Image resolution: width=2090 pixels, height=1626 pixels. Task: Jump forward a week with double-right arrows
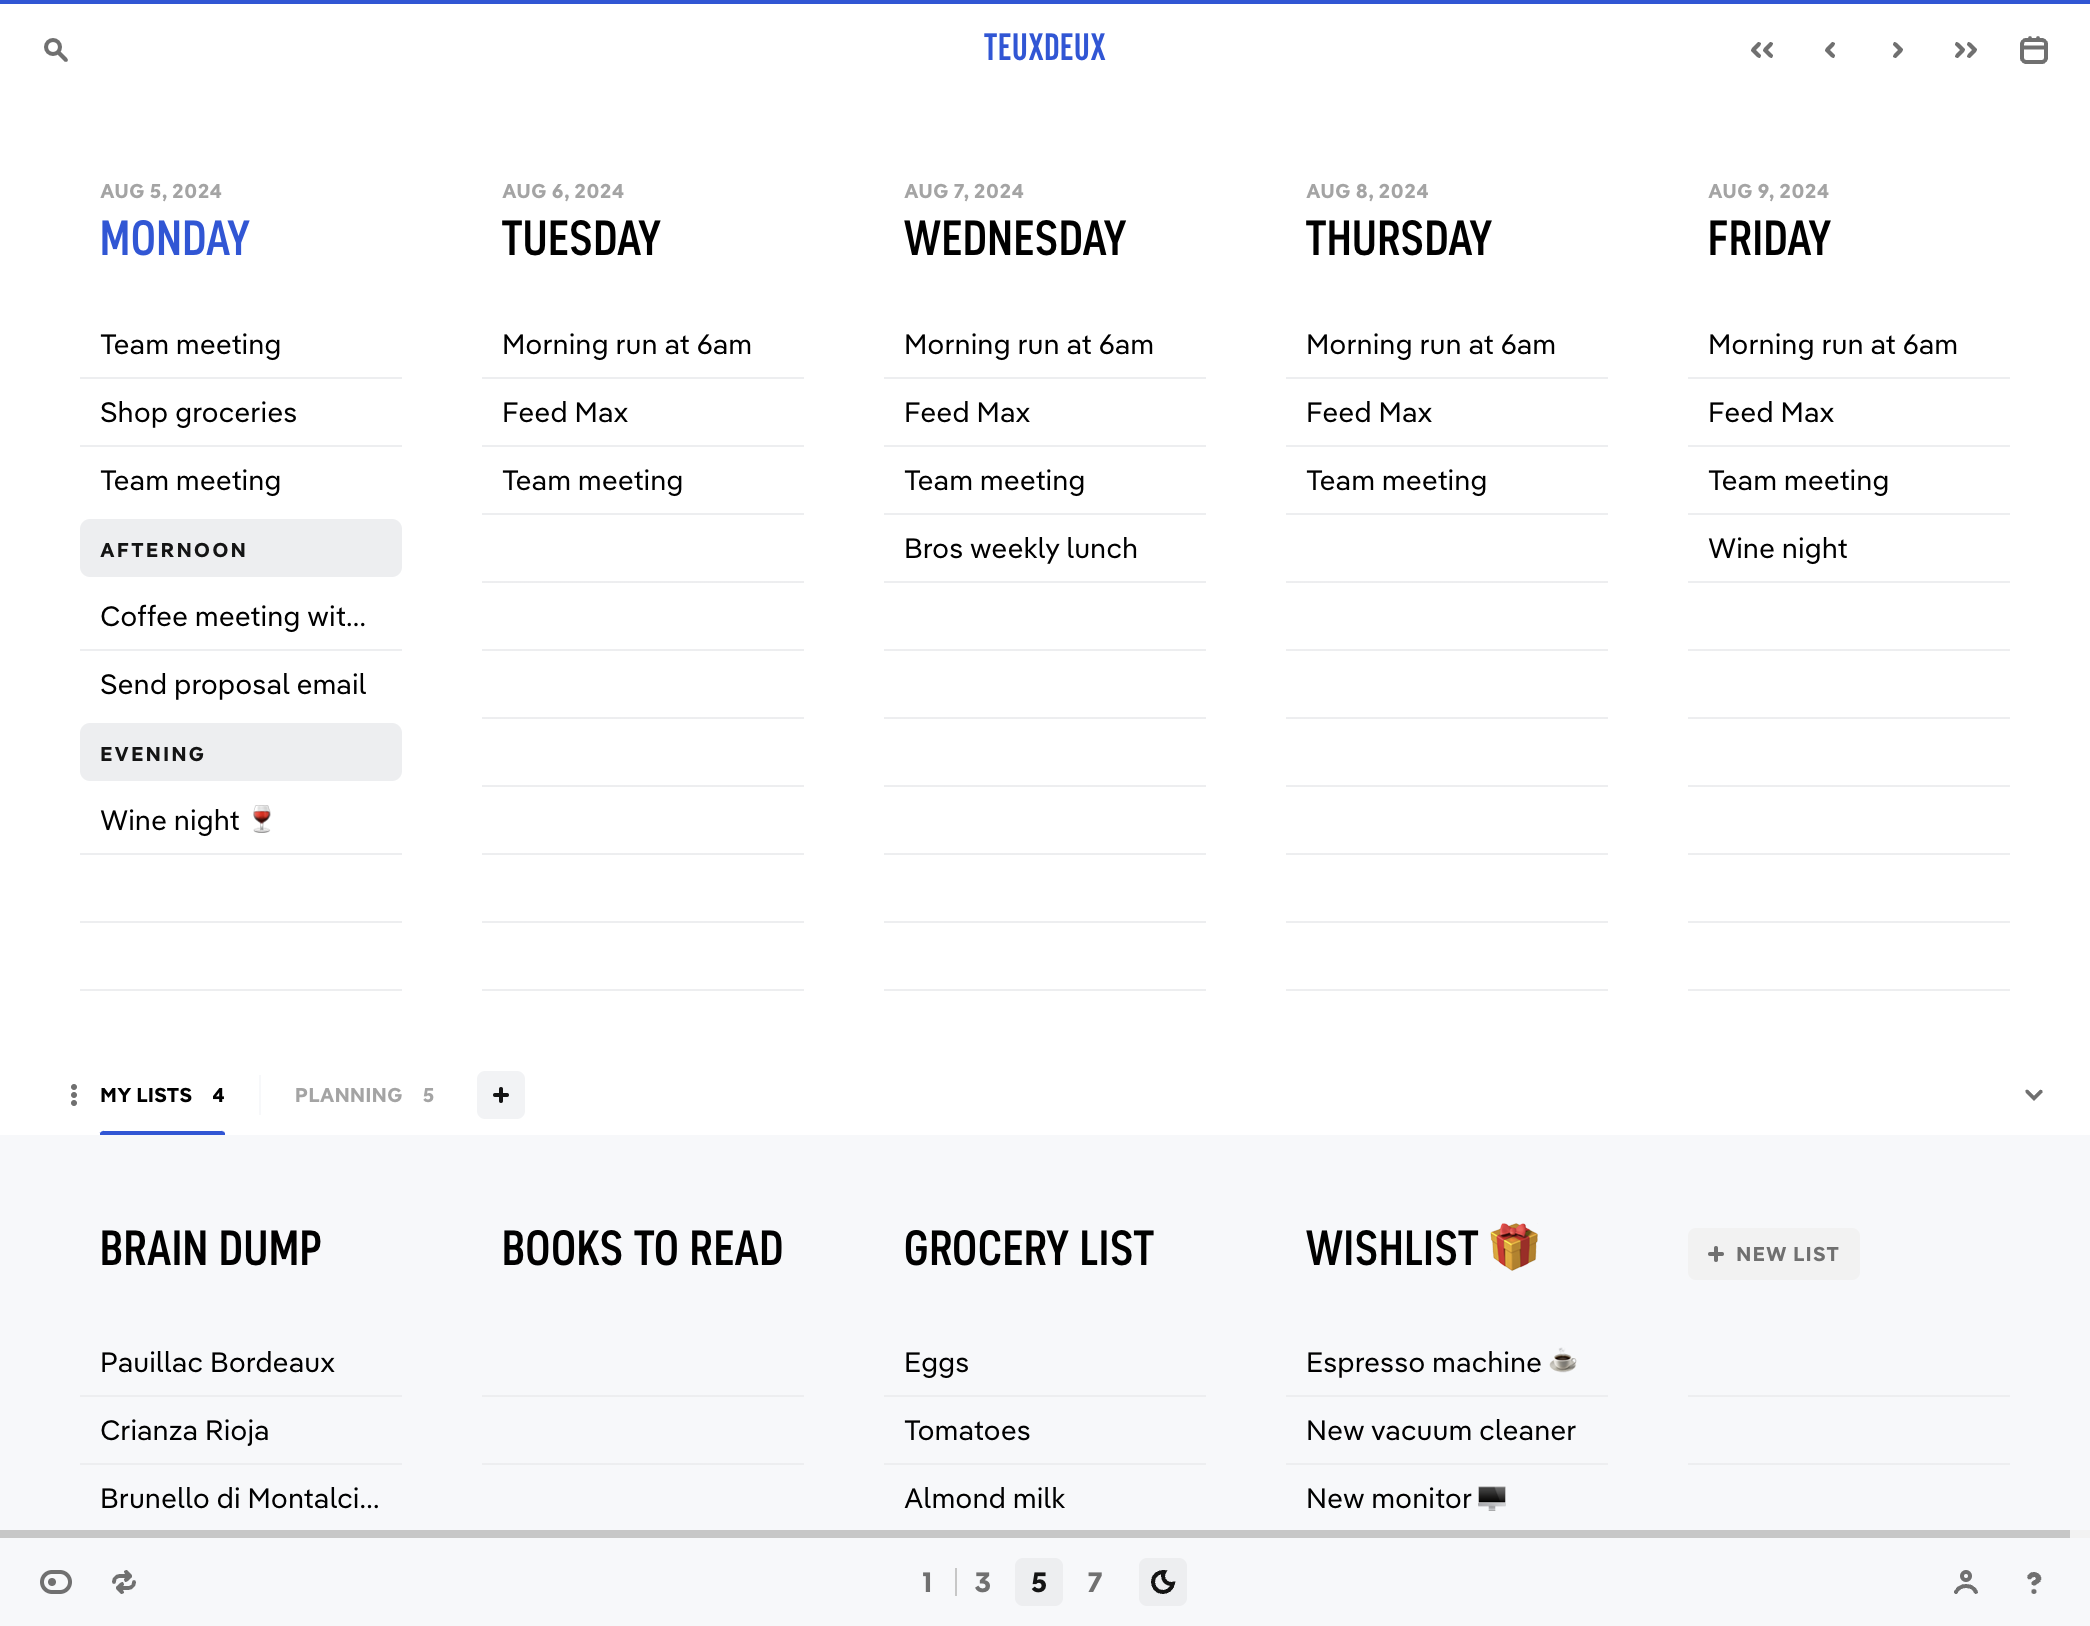(x=1966, y=50)
